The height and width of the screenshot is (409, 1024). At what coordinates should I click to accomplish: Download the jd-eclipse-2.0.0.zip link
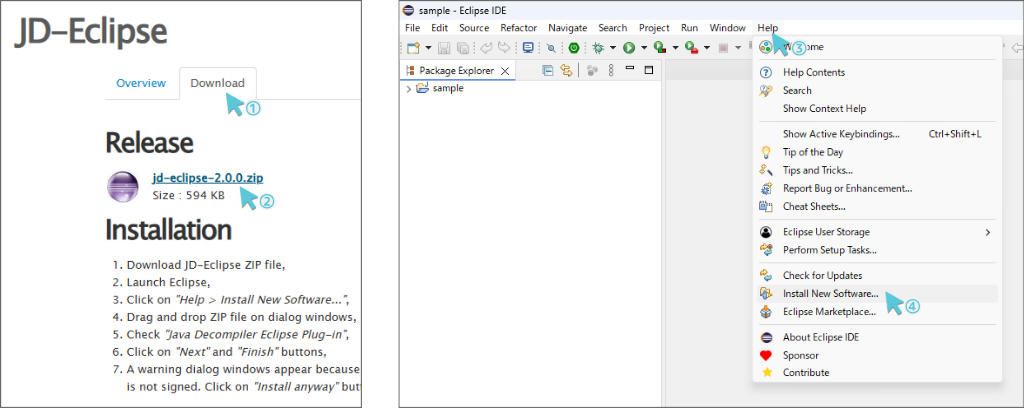[208, 178]
